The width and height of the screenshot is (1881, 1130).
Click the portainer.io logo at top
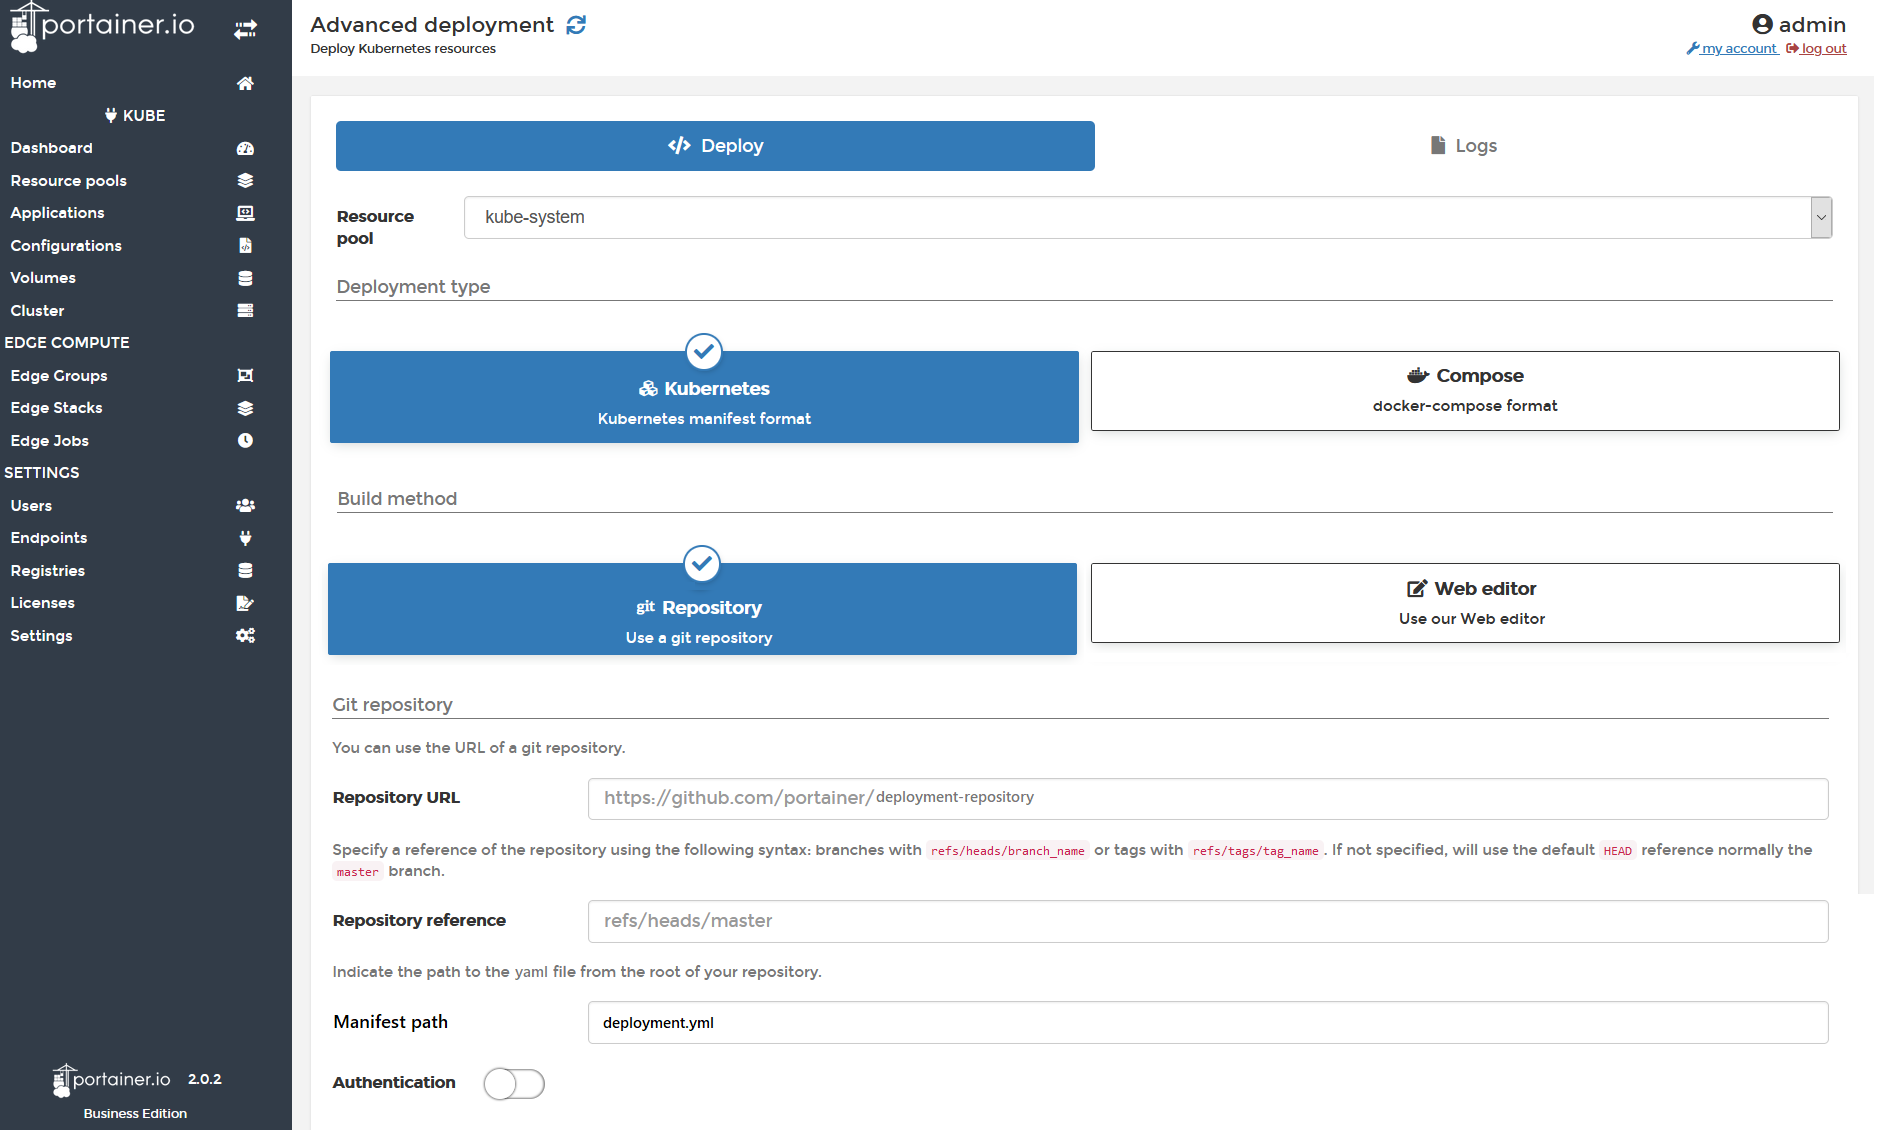pos(103,26)
